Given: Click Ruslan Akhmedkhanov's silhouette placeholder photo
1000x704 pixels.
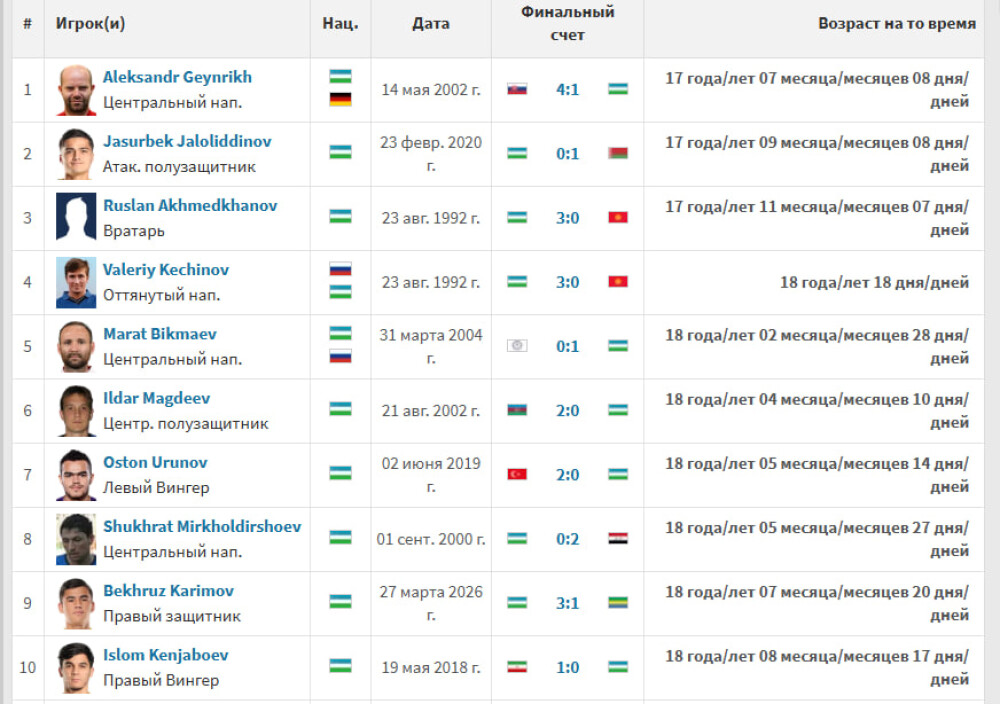Looking at the screenshot, I should pos(76,218).
